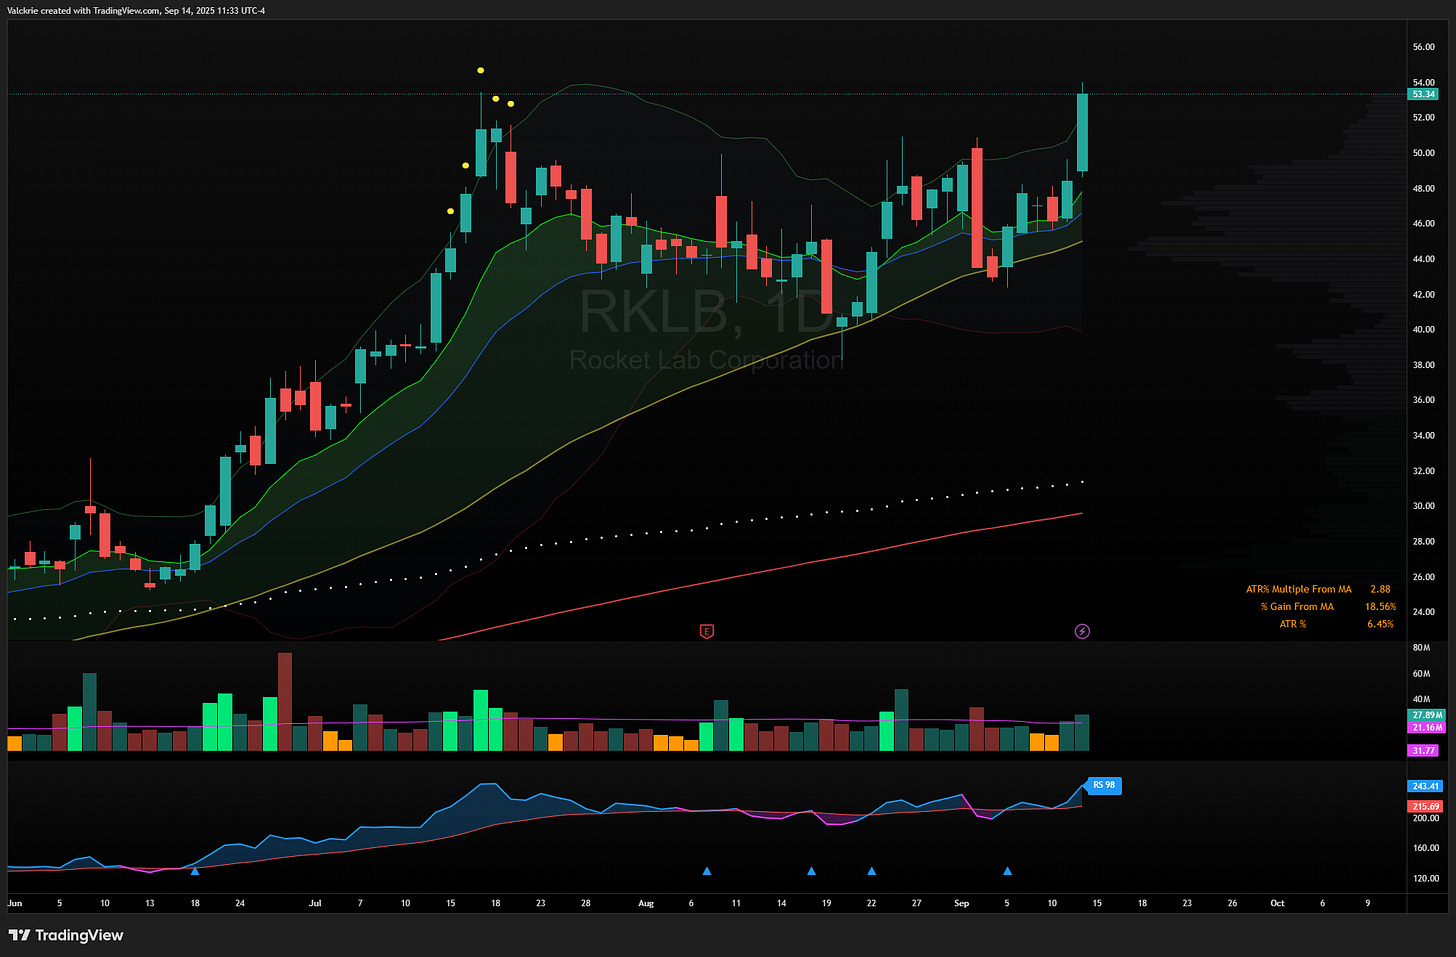Select the blue triangle marker above Sep 5
The width and height of the screenshot is (1456, 957).
pos(1007,871)
